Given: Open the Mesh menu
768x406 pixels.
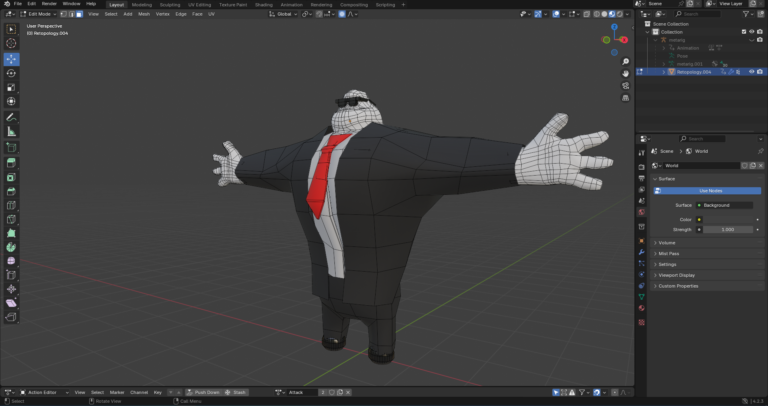Looking at the screenshot, I should click(143, 14).
